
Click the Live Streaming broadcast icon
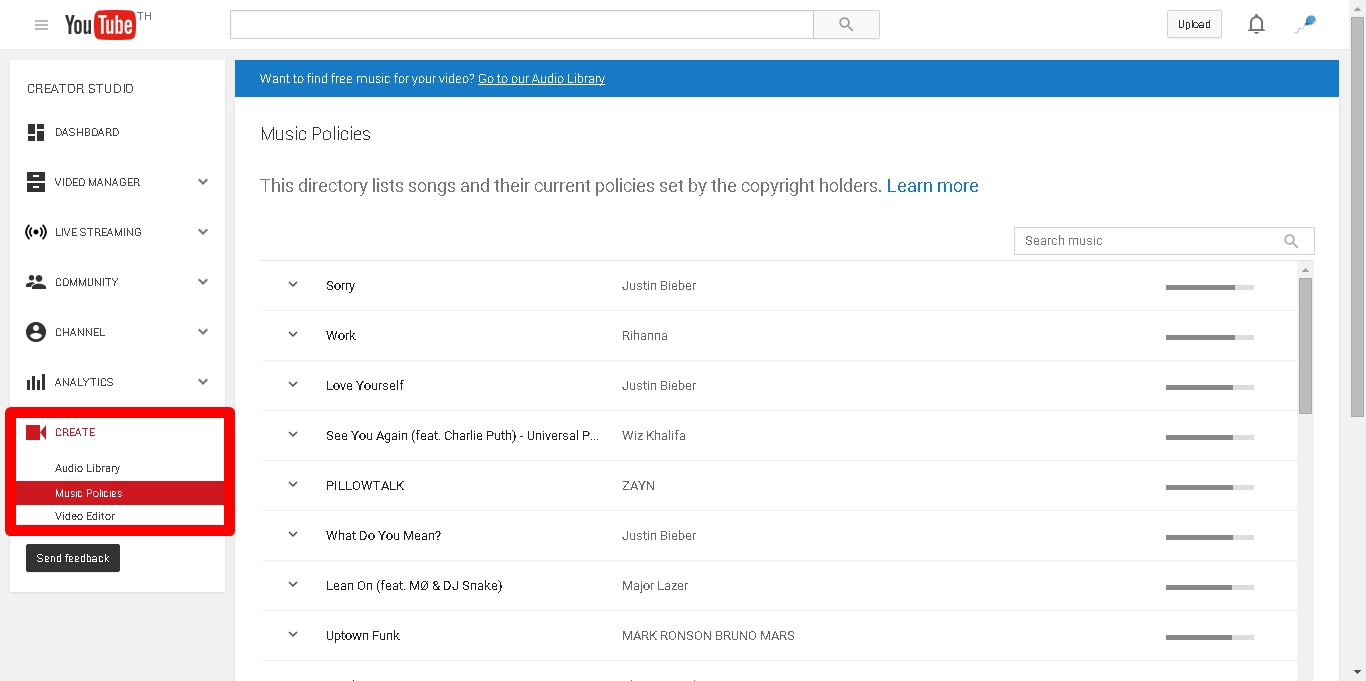pyautogui.click(x=36, y=232)
